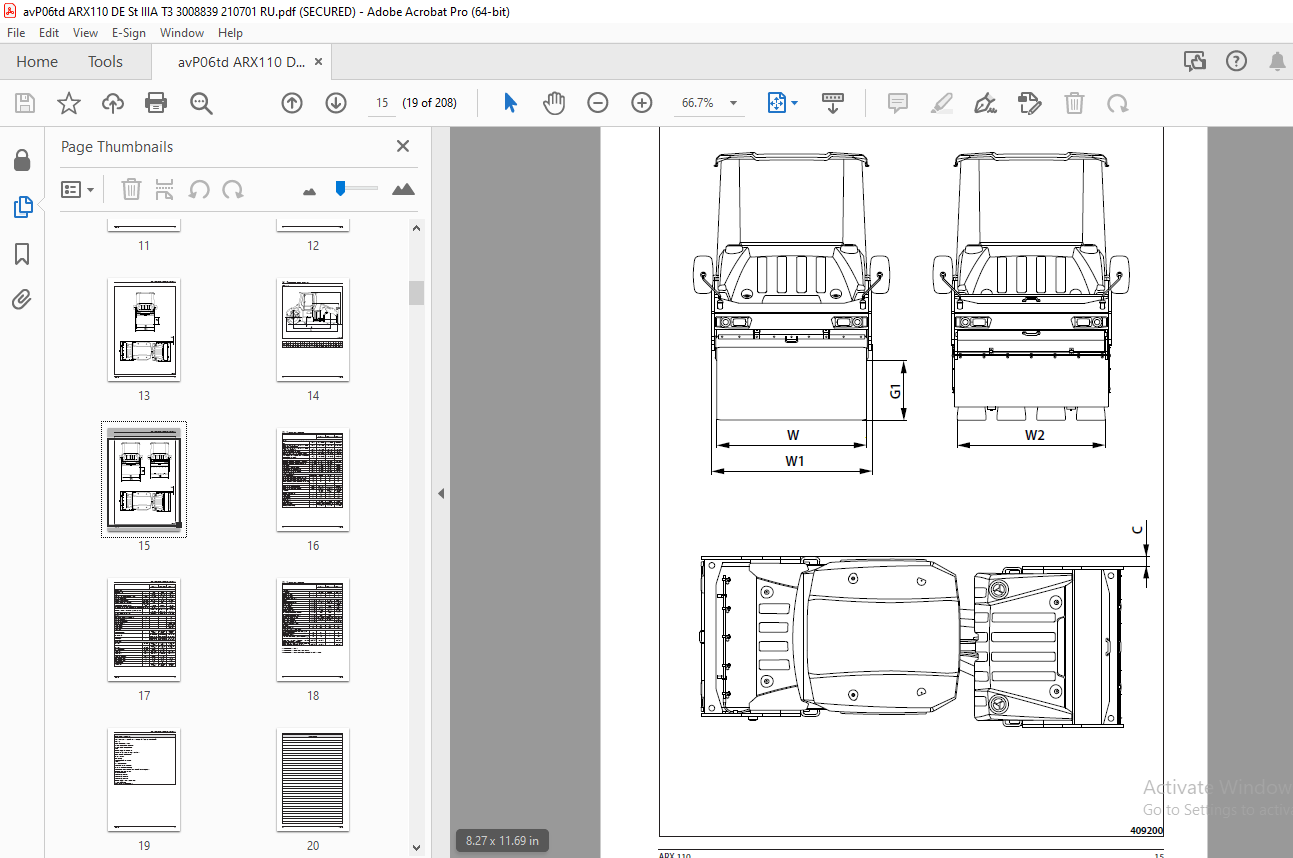Open the Edit stamp tool in the toolbar
The image size is (1293, 858).
pos(1030,103)
